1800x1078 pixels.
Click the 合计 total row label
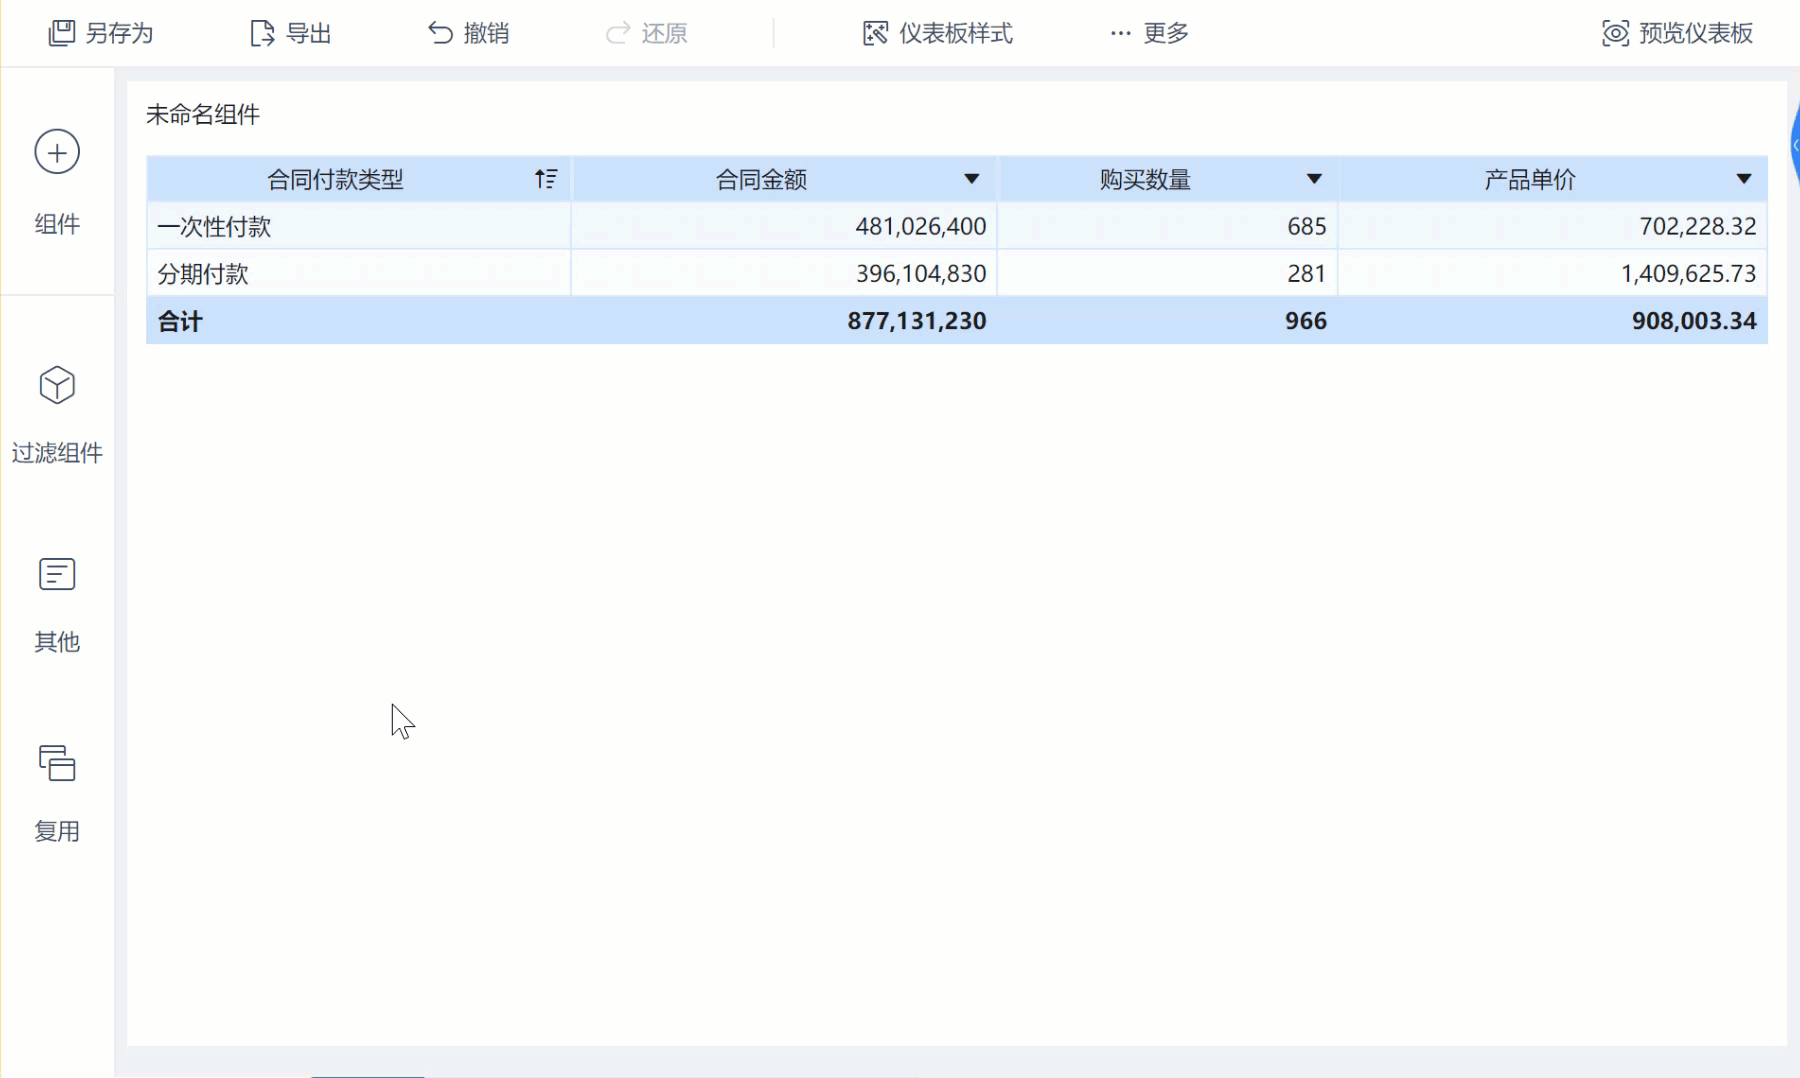coord(180,321)
